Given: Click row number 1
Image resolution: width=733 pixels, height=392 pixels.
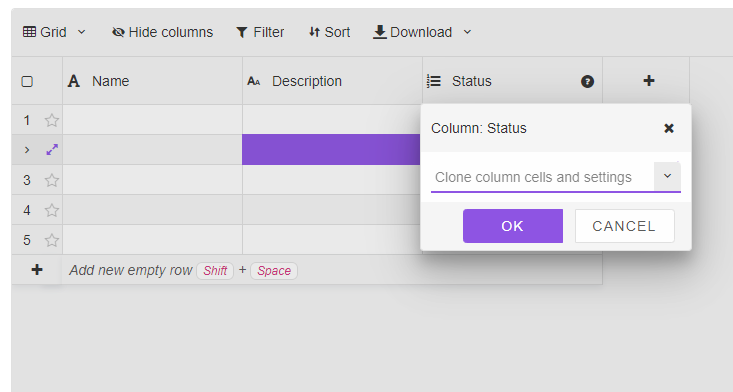Looking at the screenshot, I should [27, 121].
